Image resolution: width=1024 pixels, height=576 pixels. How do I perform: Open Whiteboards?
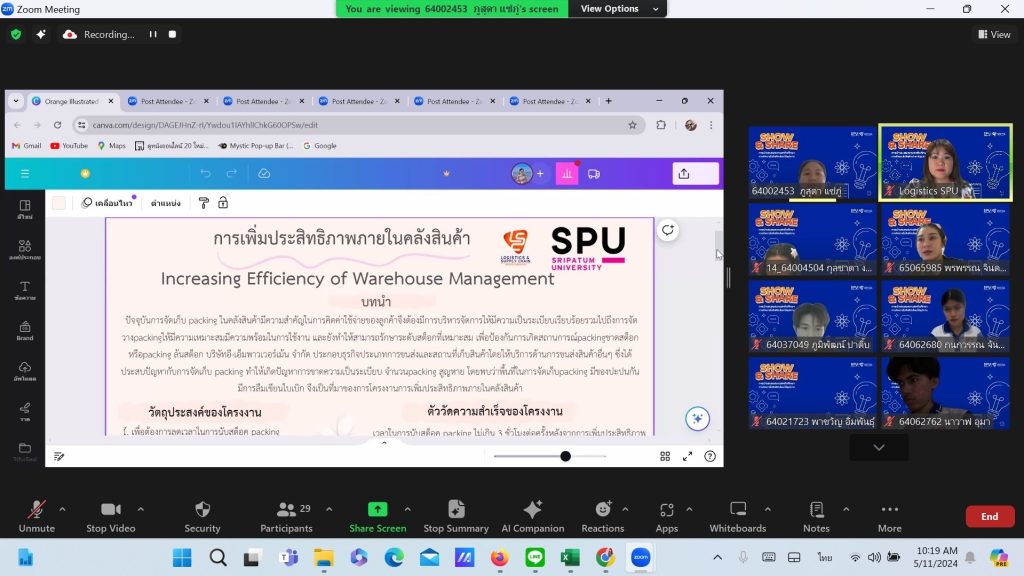coord(737,516)
